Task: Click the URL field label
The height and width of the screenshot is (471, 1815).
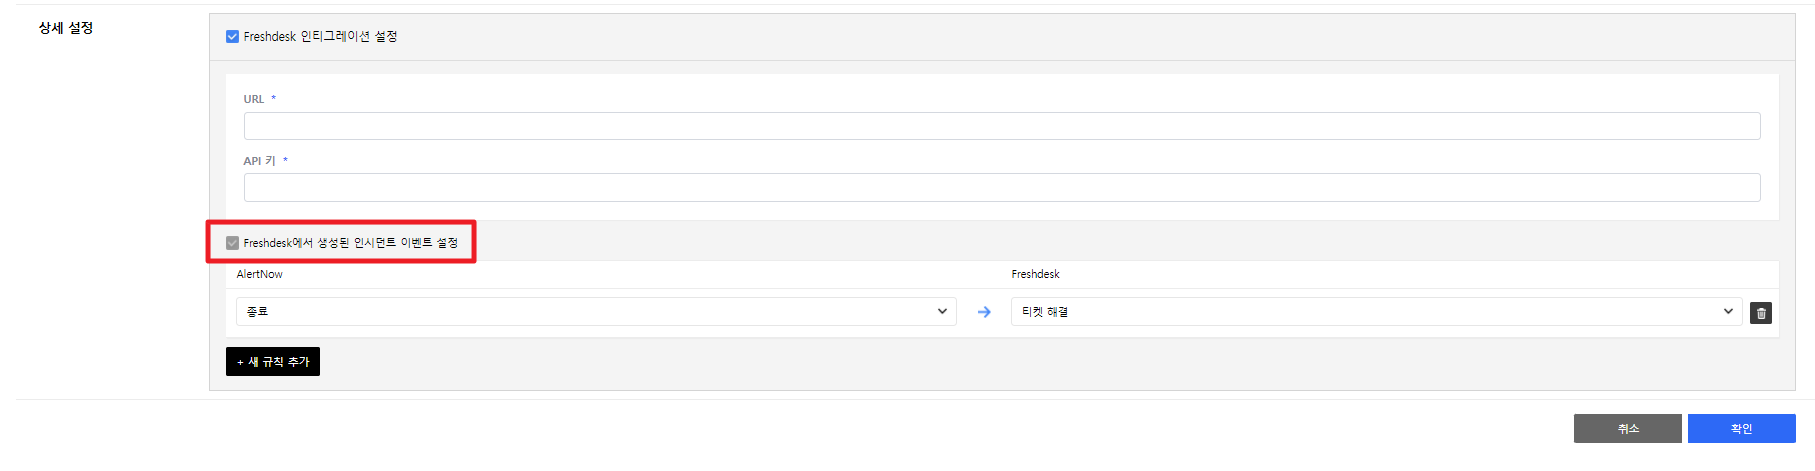Action: tap(254, 99)
